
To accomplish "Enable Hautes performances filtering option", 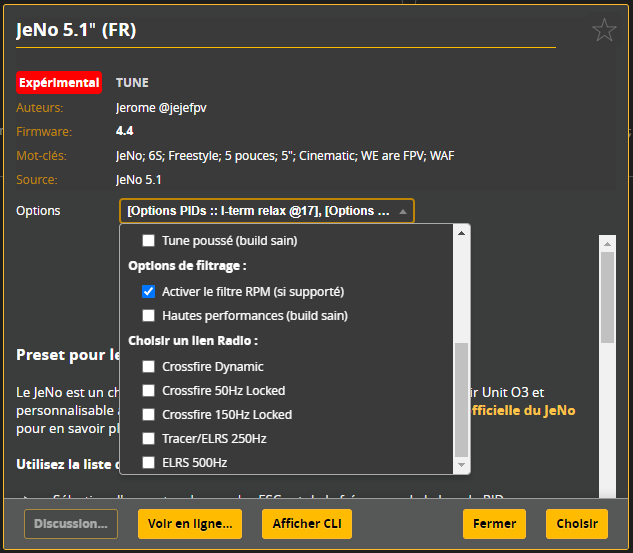I will click(x=149, y=316).
